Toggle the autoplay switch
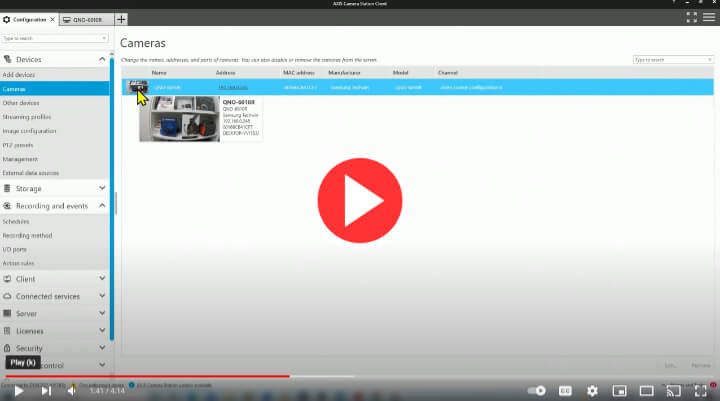The height and width of the screenshot is (401, 720). 537,390
